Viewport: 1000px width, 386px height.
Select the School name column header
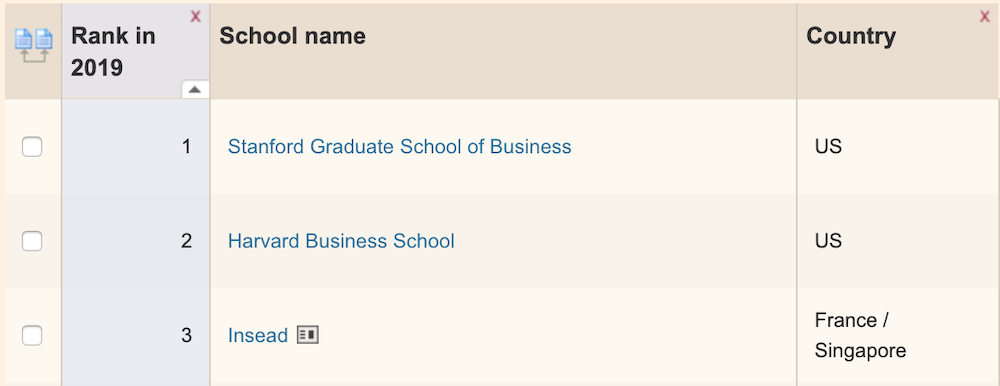(x=293, y=36)
